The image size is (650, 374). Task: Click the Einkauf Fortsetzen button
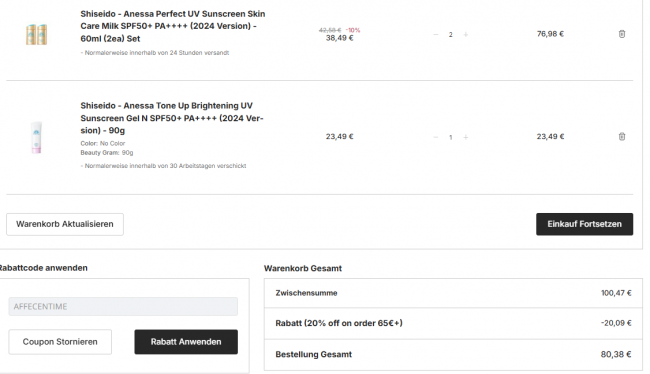[x=585, y=224]
